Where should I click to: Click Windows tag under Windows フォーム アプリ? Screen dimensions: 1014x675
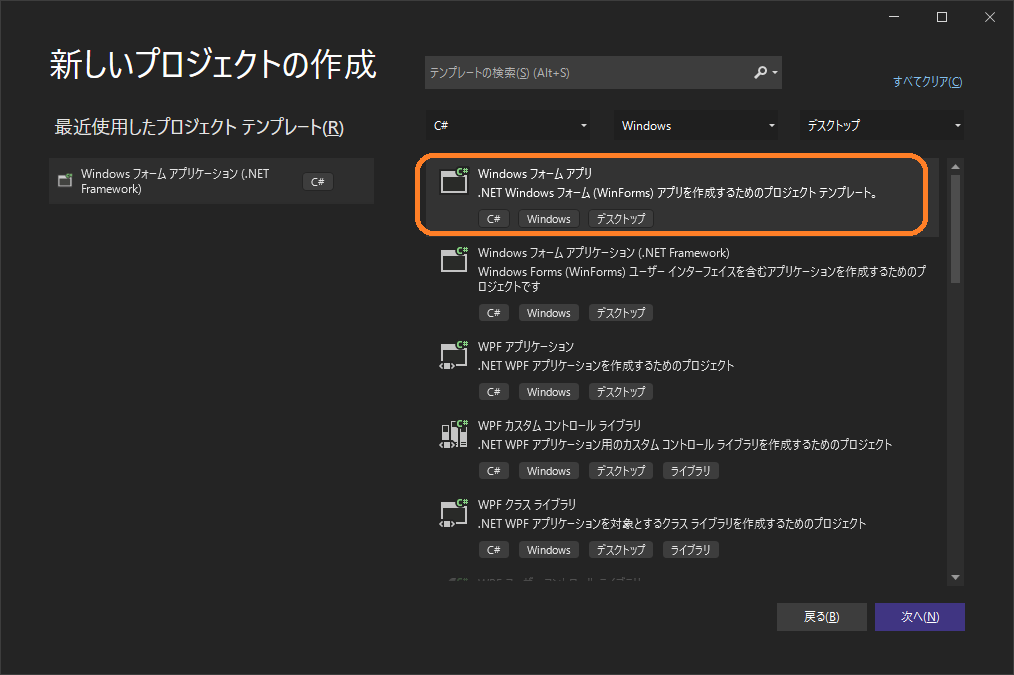click(548, 219)
